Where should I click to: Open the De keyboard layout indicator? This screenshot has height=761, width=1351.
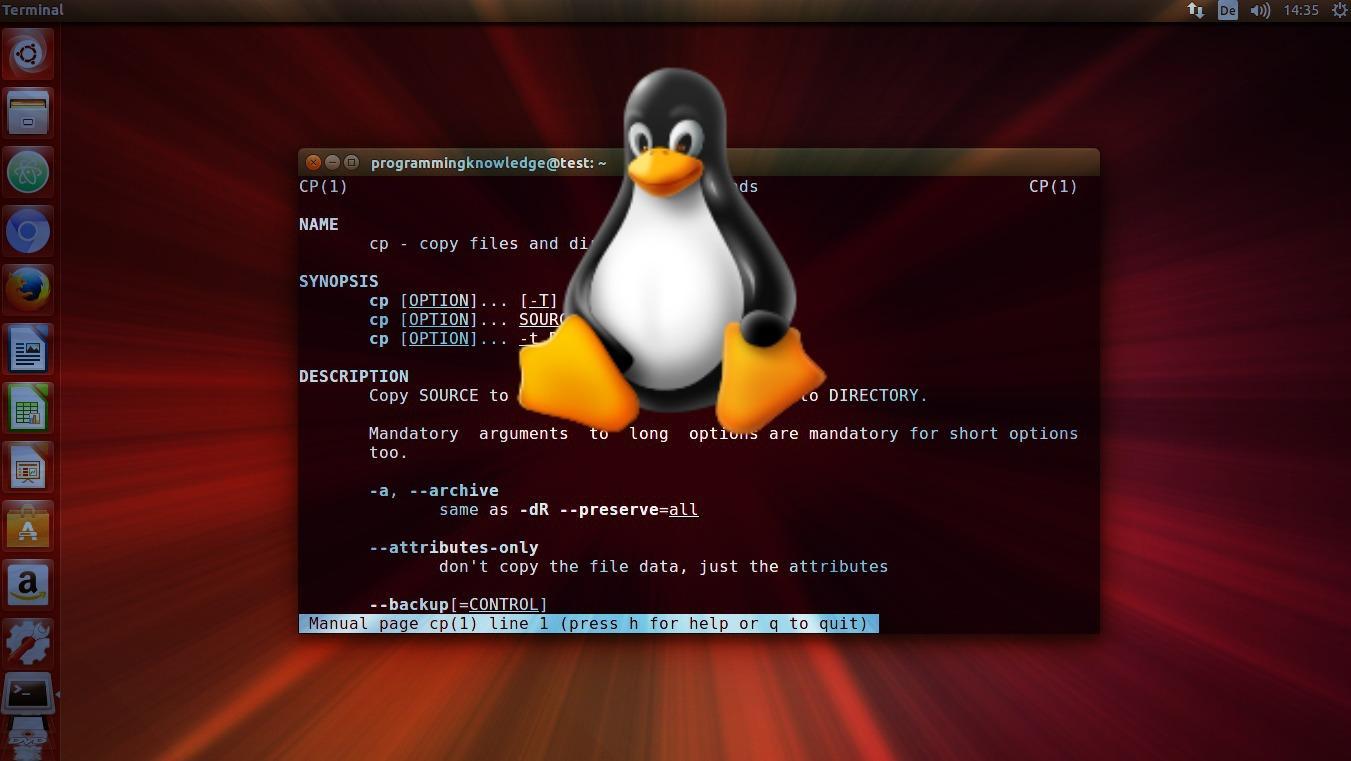[1227, 10]
